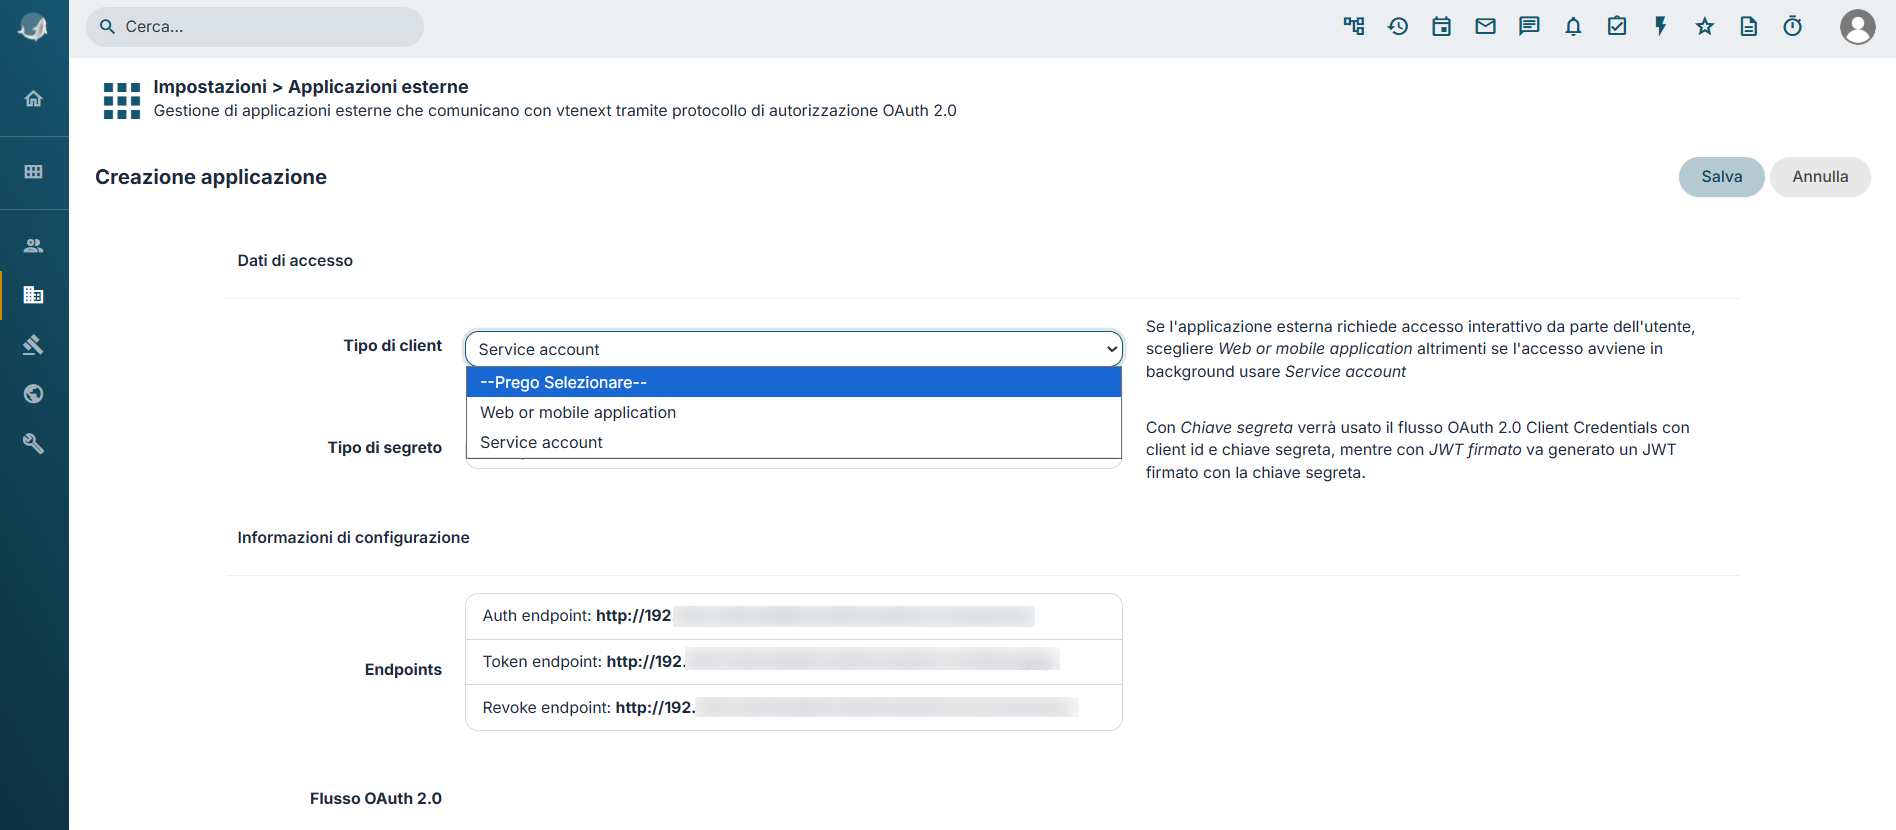Image resolution: width=1896 pixels, height=830 pixels.
Task: Click the Endpoints label
Action: [403, 670]
